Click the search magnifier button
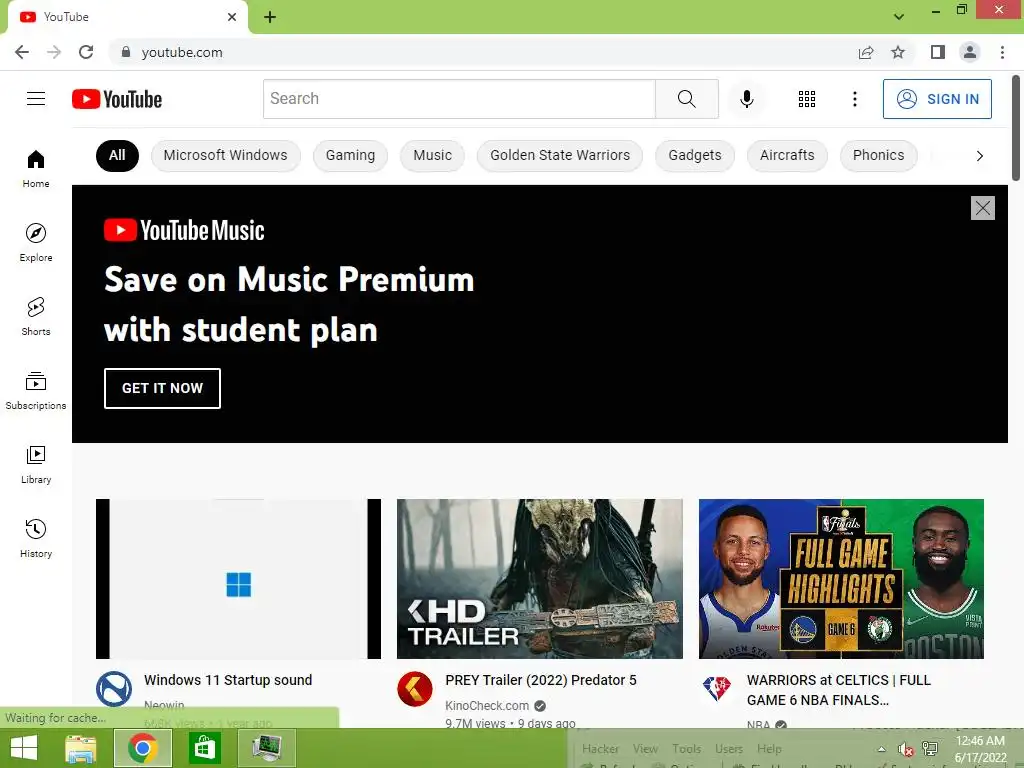This screenshot has width=1024, height=768. pyautogui.click(x=686, y=99)
